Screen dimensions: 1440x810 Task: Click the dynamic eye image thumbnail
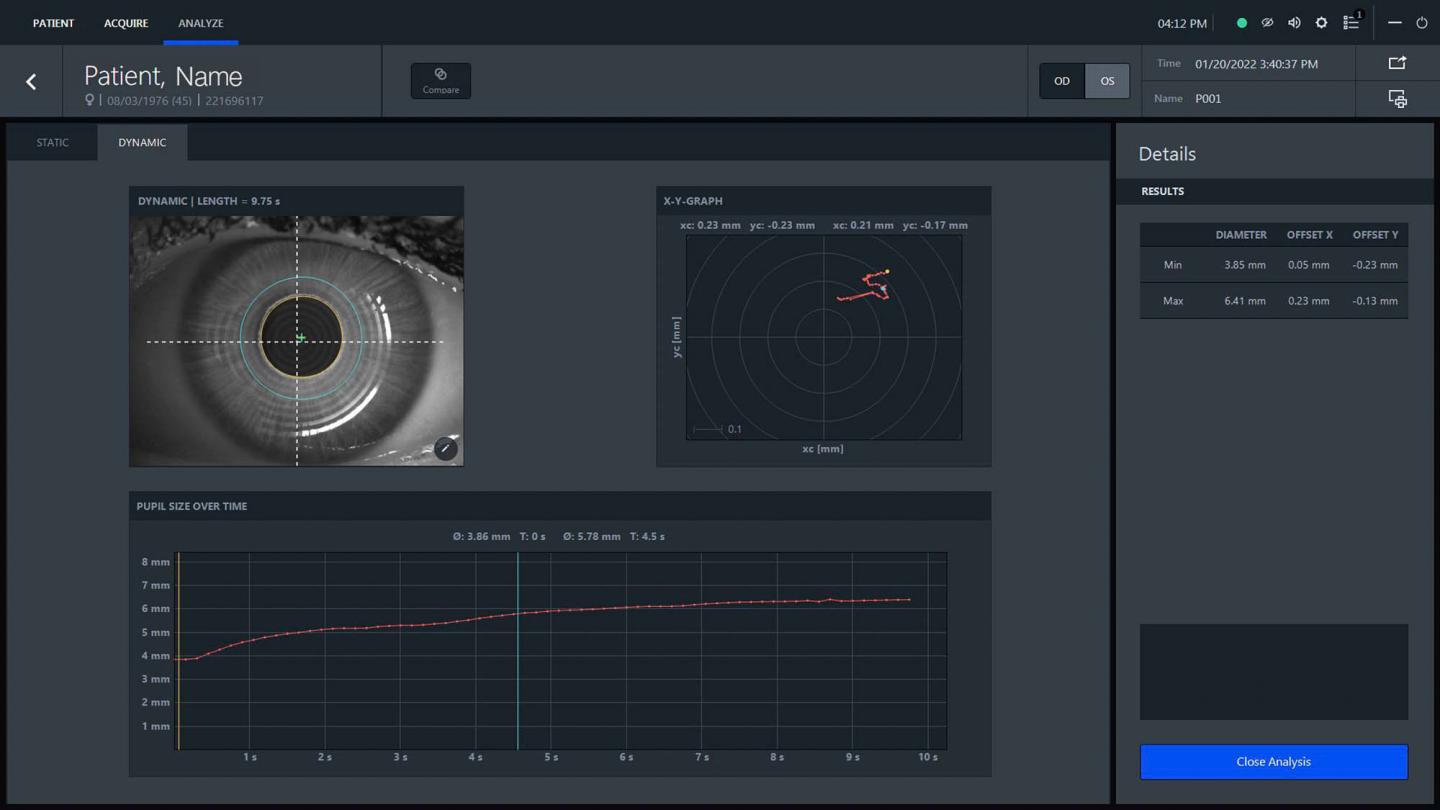point(296,340)
